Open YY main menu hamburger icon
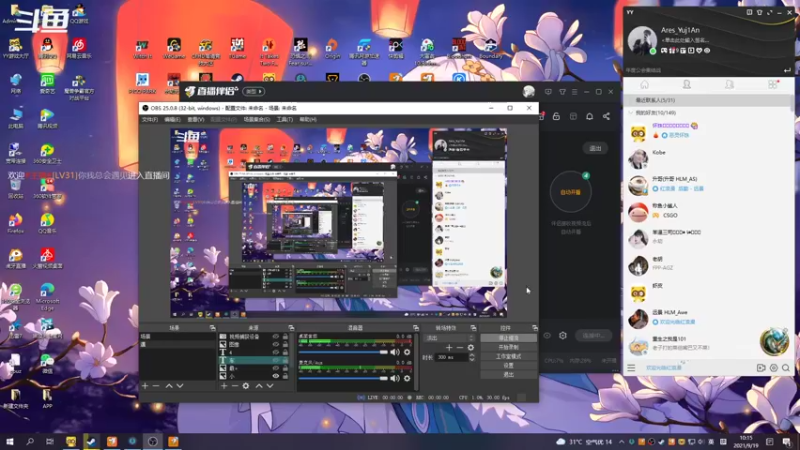Image resolution: width=800 pixels, height=450 pixels. click(x=631, y=368)
